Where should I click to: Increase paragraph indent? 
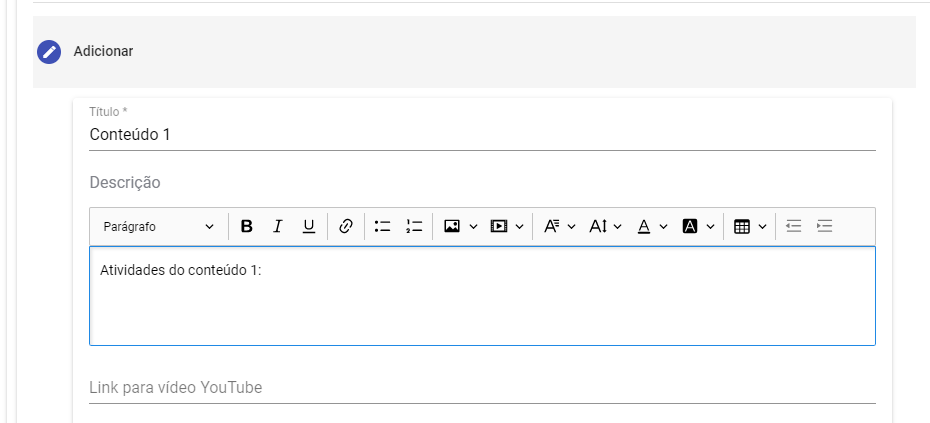tap(824, 227)
